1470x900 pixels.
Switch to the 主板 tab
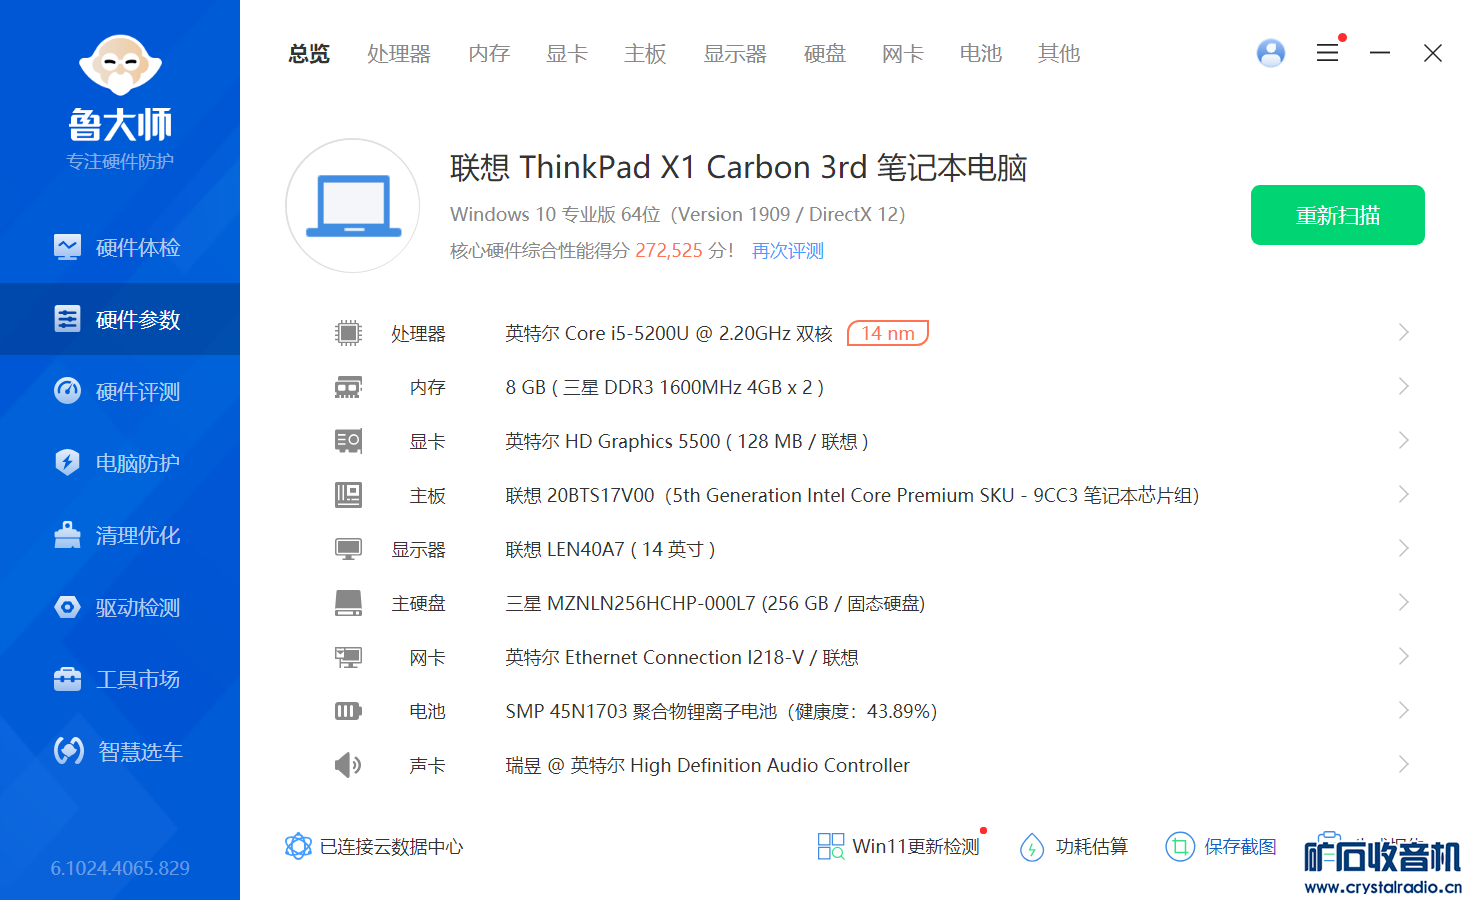tap(645, 53)
